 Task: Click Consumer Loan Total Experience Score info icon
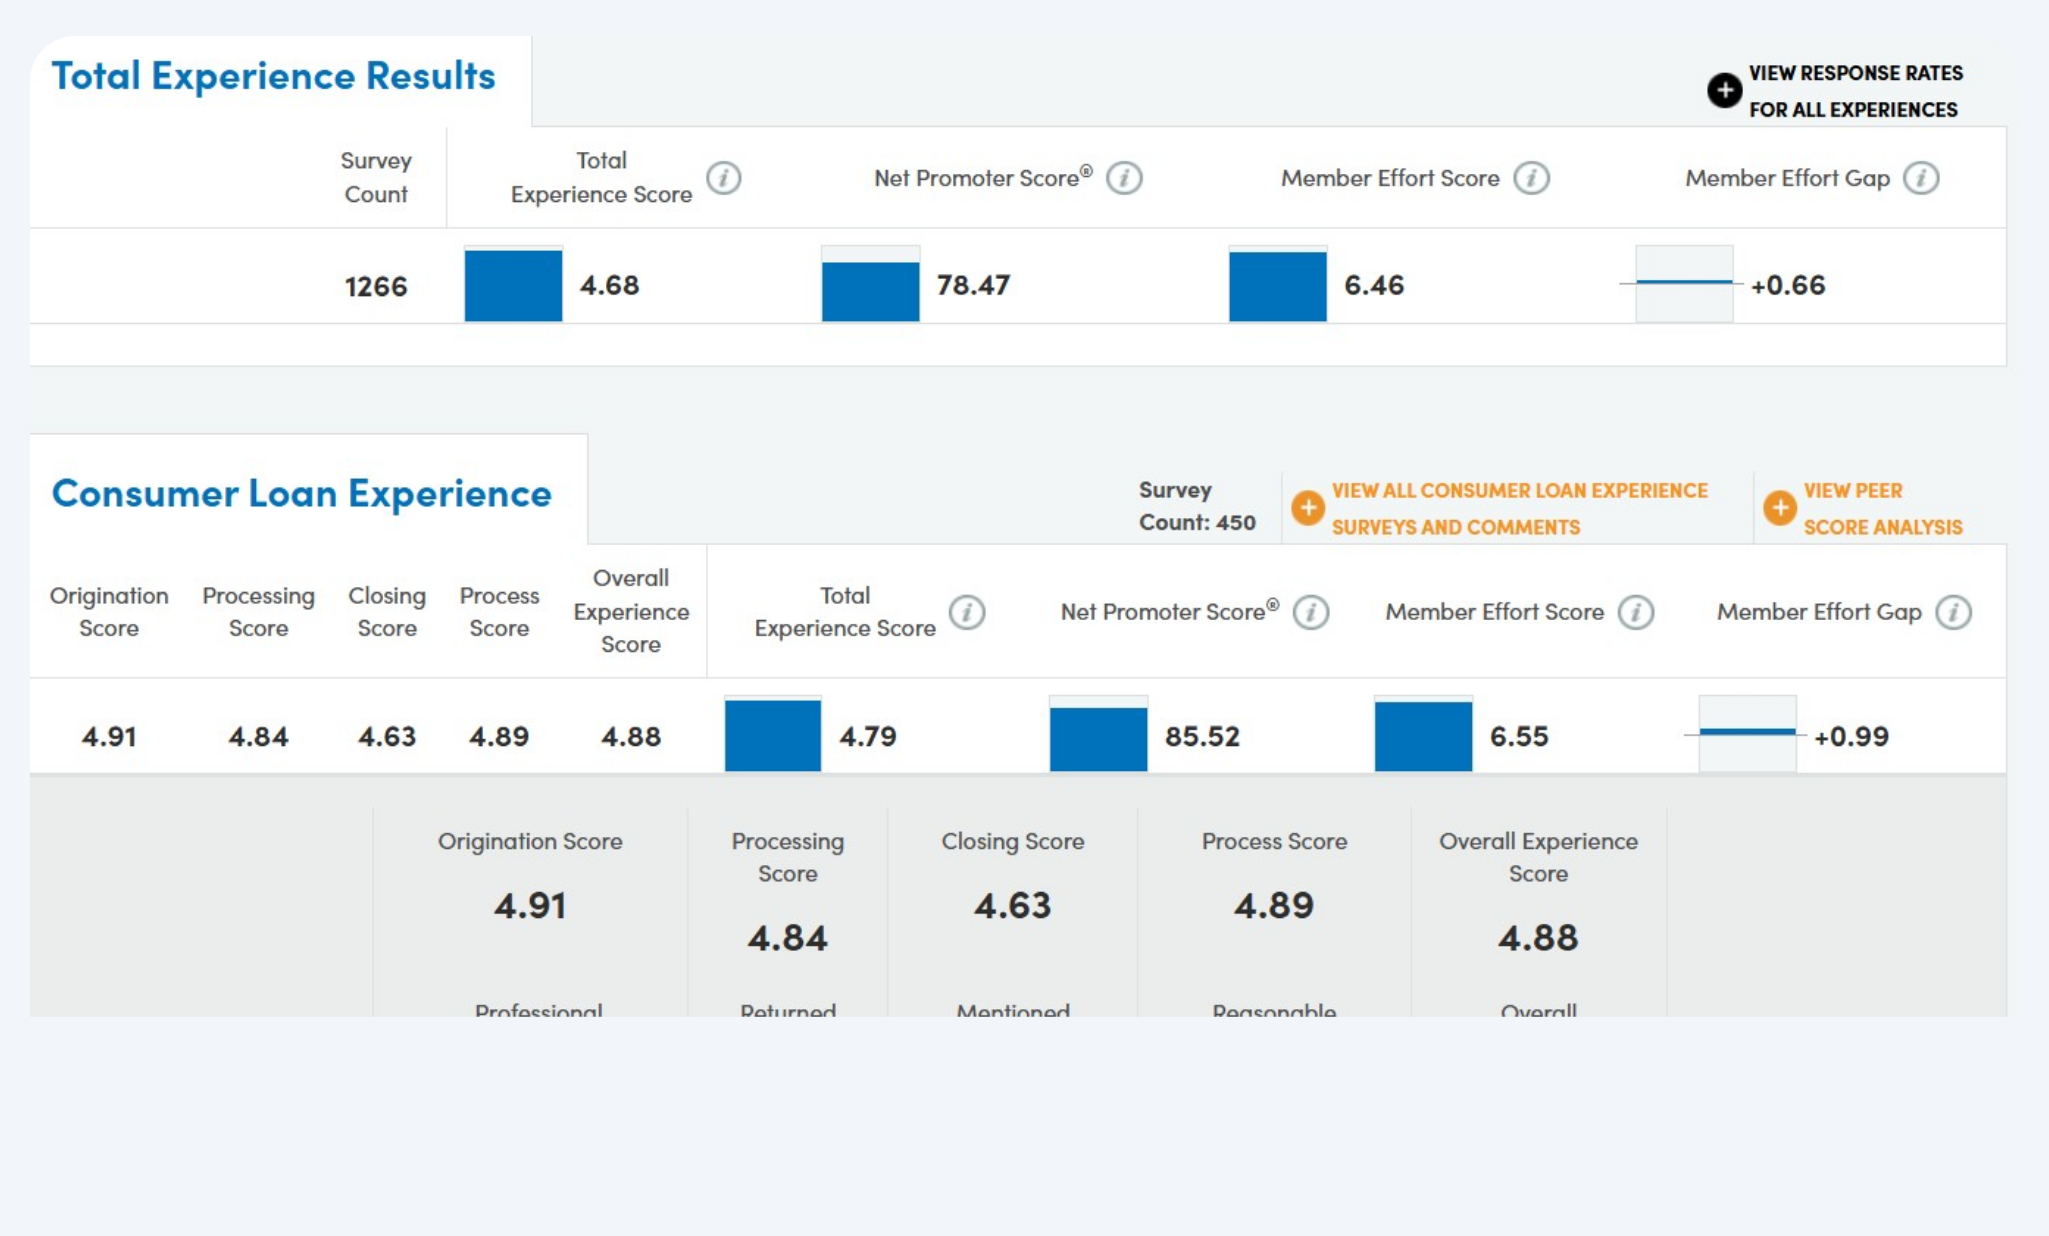(967, 612)
